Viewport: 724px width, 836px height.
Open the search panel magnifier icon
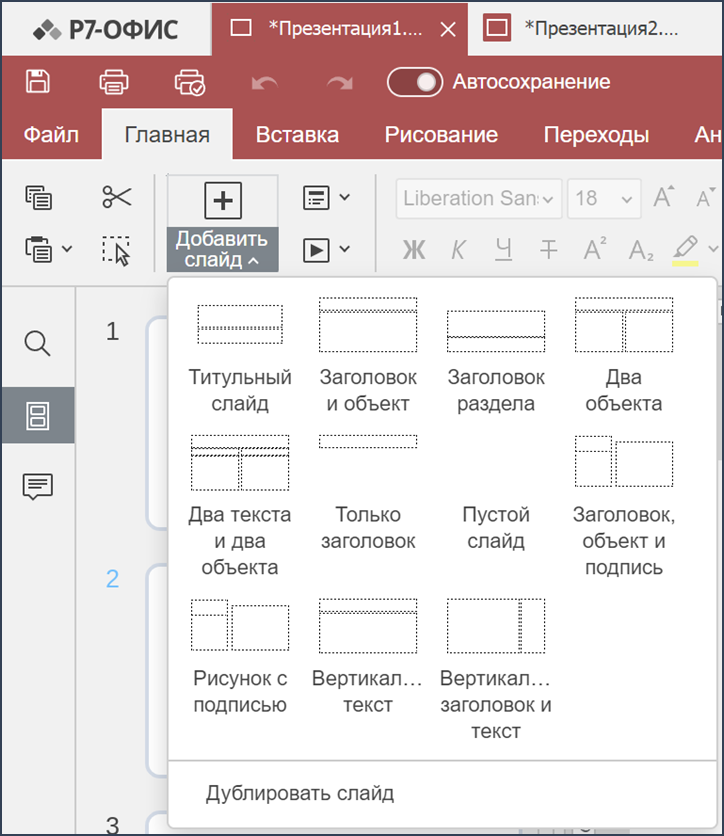point(37,343)
